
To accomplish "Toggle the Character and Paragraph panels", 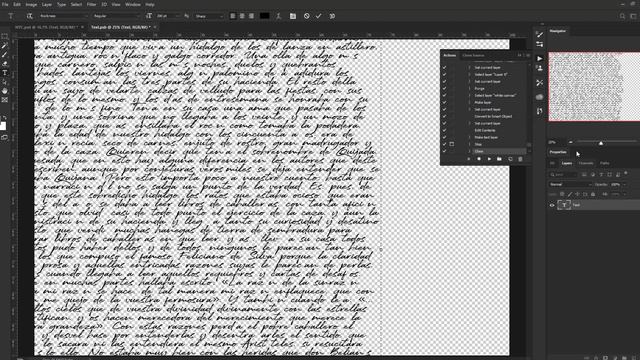I will coord(293,16).
